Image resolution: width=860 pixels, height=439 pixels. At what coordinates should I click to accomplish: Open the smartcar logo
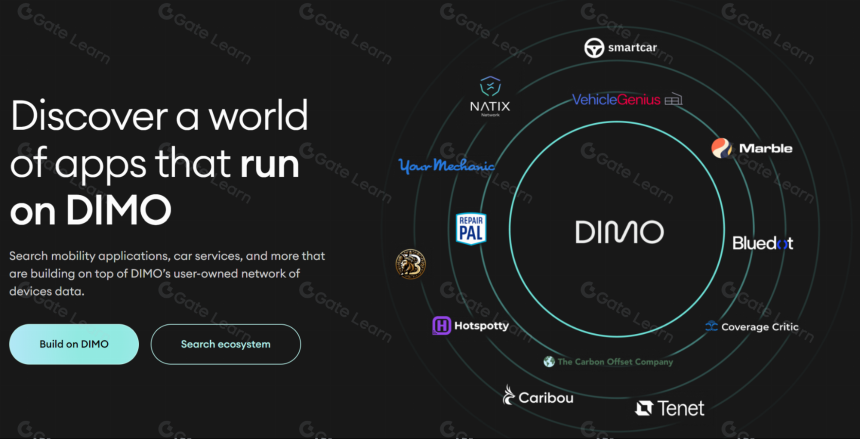coord(620,48)
